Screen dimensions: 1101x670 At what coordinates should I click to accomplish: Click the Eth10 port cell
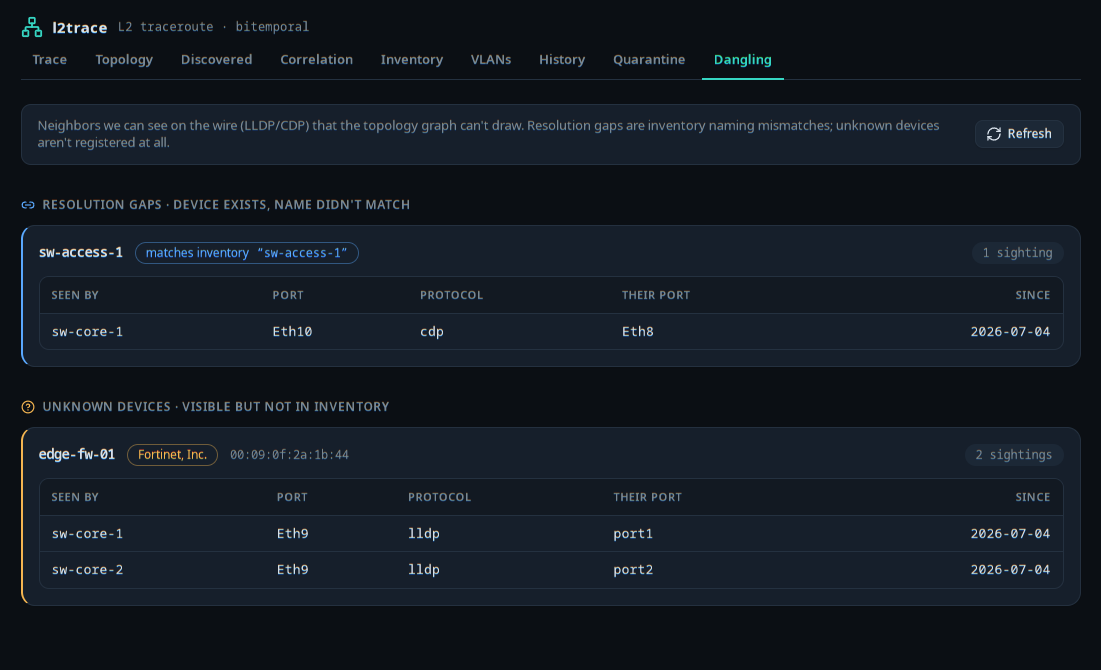[x=292, y=331]
